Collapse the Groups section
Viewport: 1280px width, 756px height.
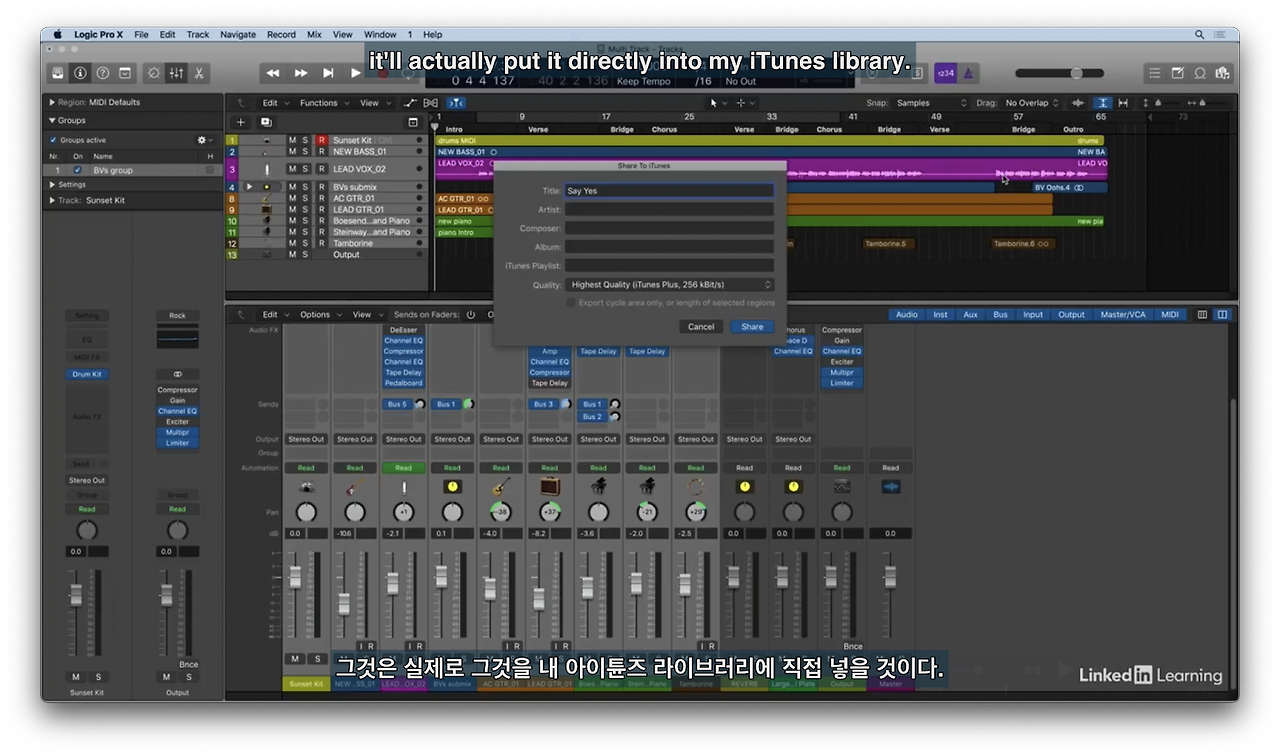[x=52, y=120]
